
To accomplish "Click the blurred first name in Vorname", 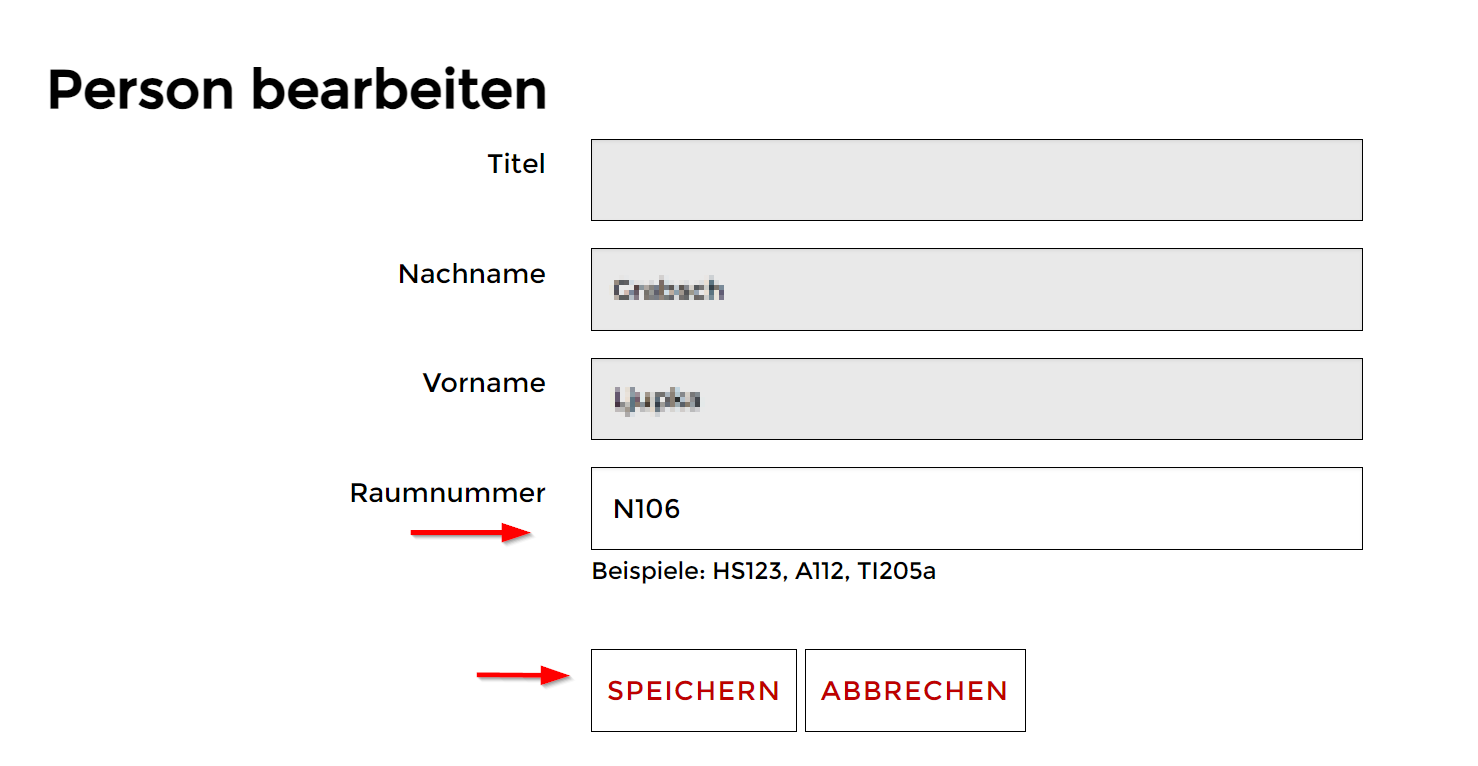I will tap(657, 400).
